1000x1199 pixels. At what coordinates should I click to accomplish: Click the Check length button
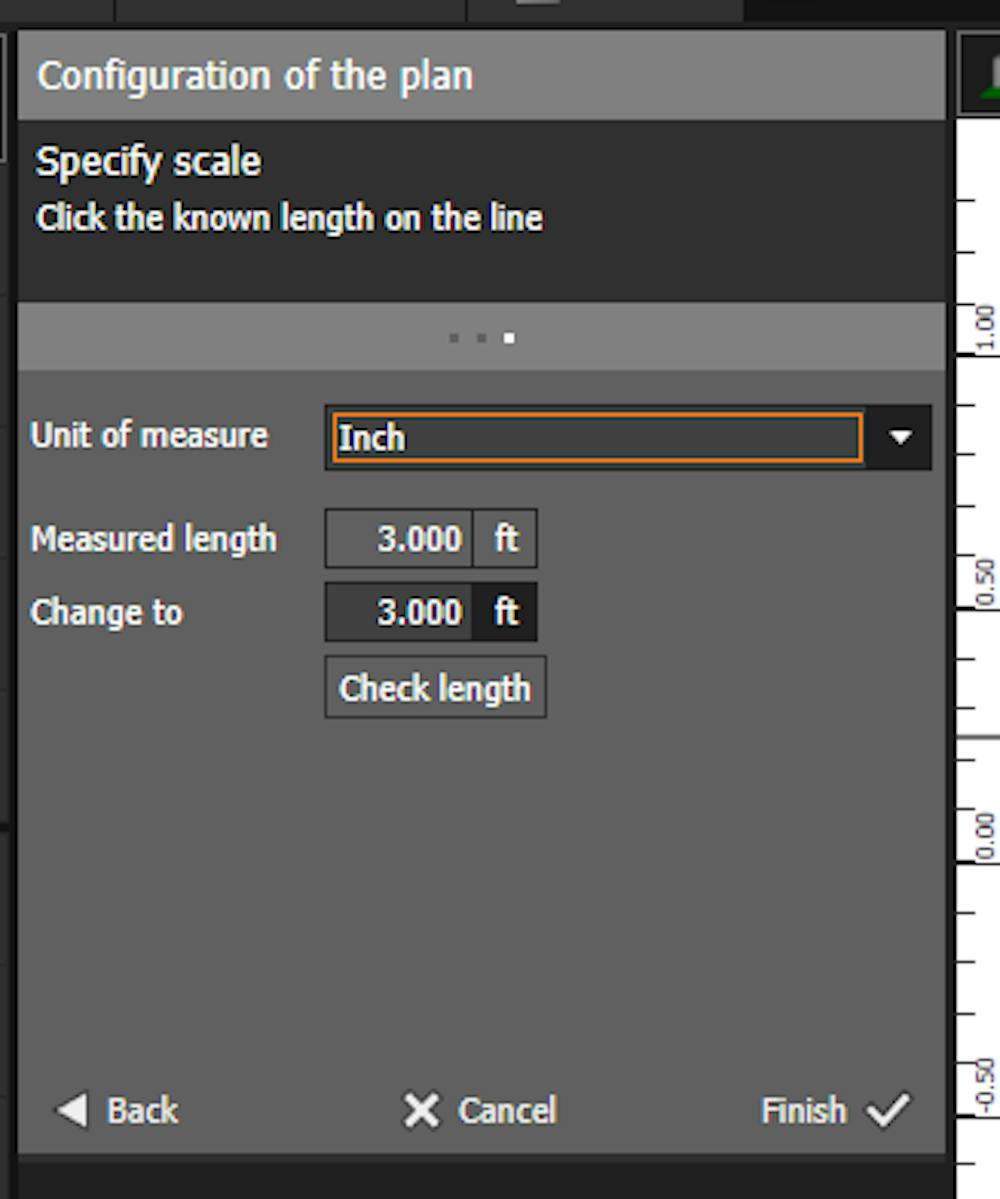click(x=435, y=688)
